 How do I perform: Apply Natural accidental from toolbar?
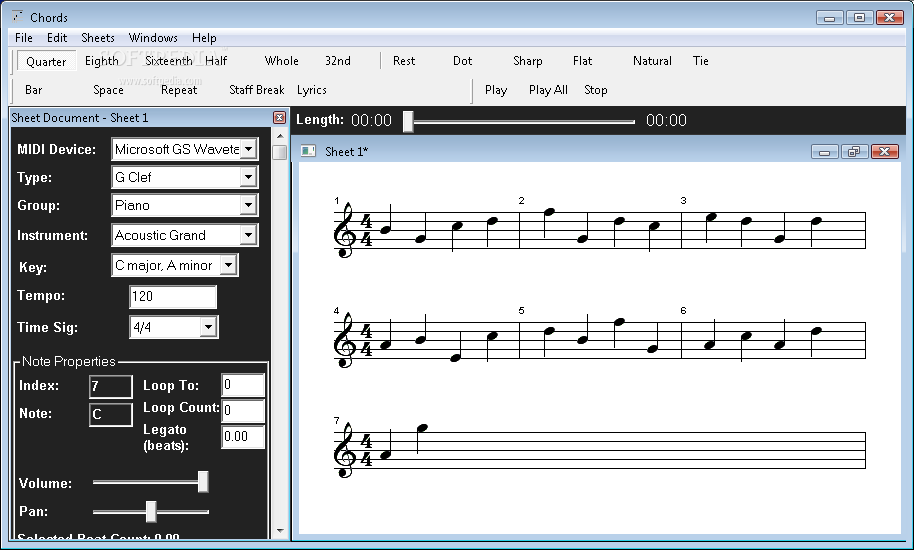652,61
